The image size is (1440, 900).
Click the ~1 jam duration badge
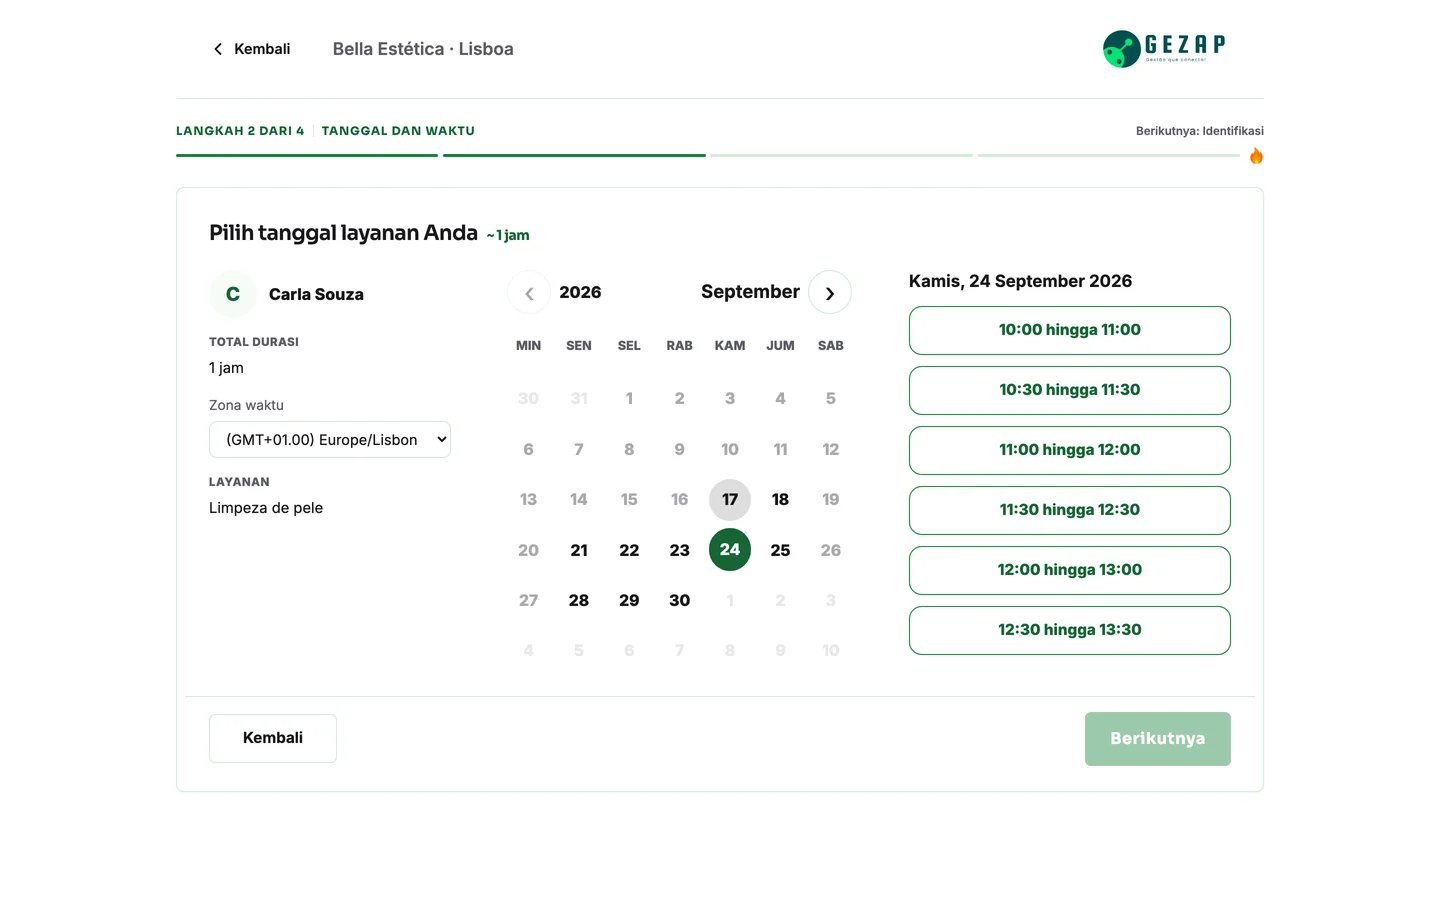point(508,235)
